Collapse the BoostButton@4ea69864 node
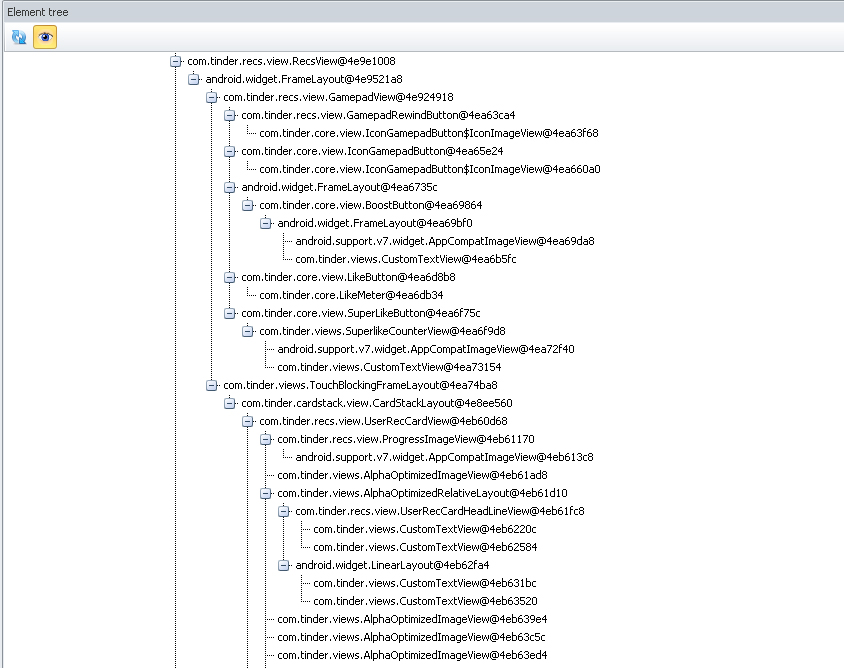 (x=248, y=205)
